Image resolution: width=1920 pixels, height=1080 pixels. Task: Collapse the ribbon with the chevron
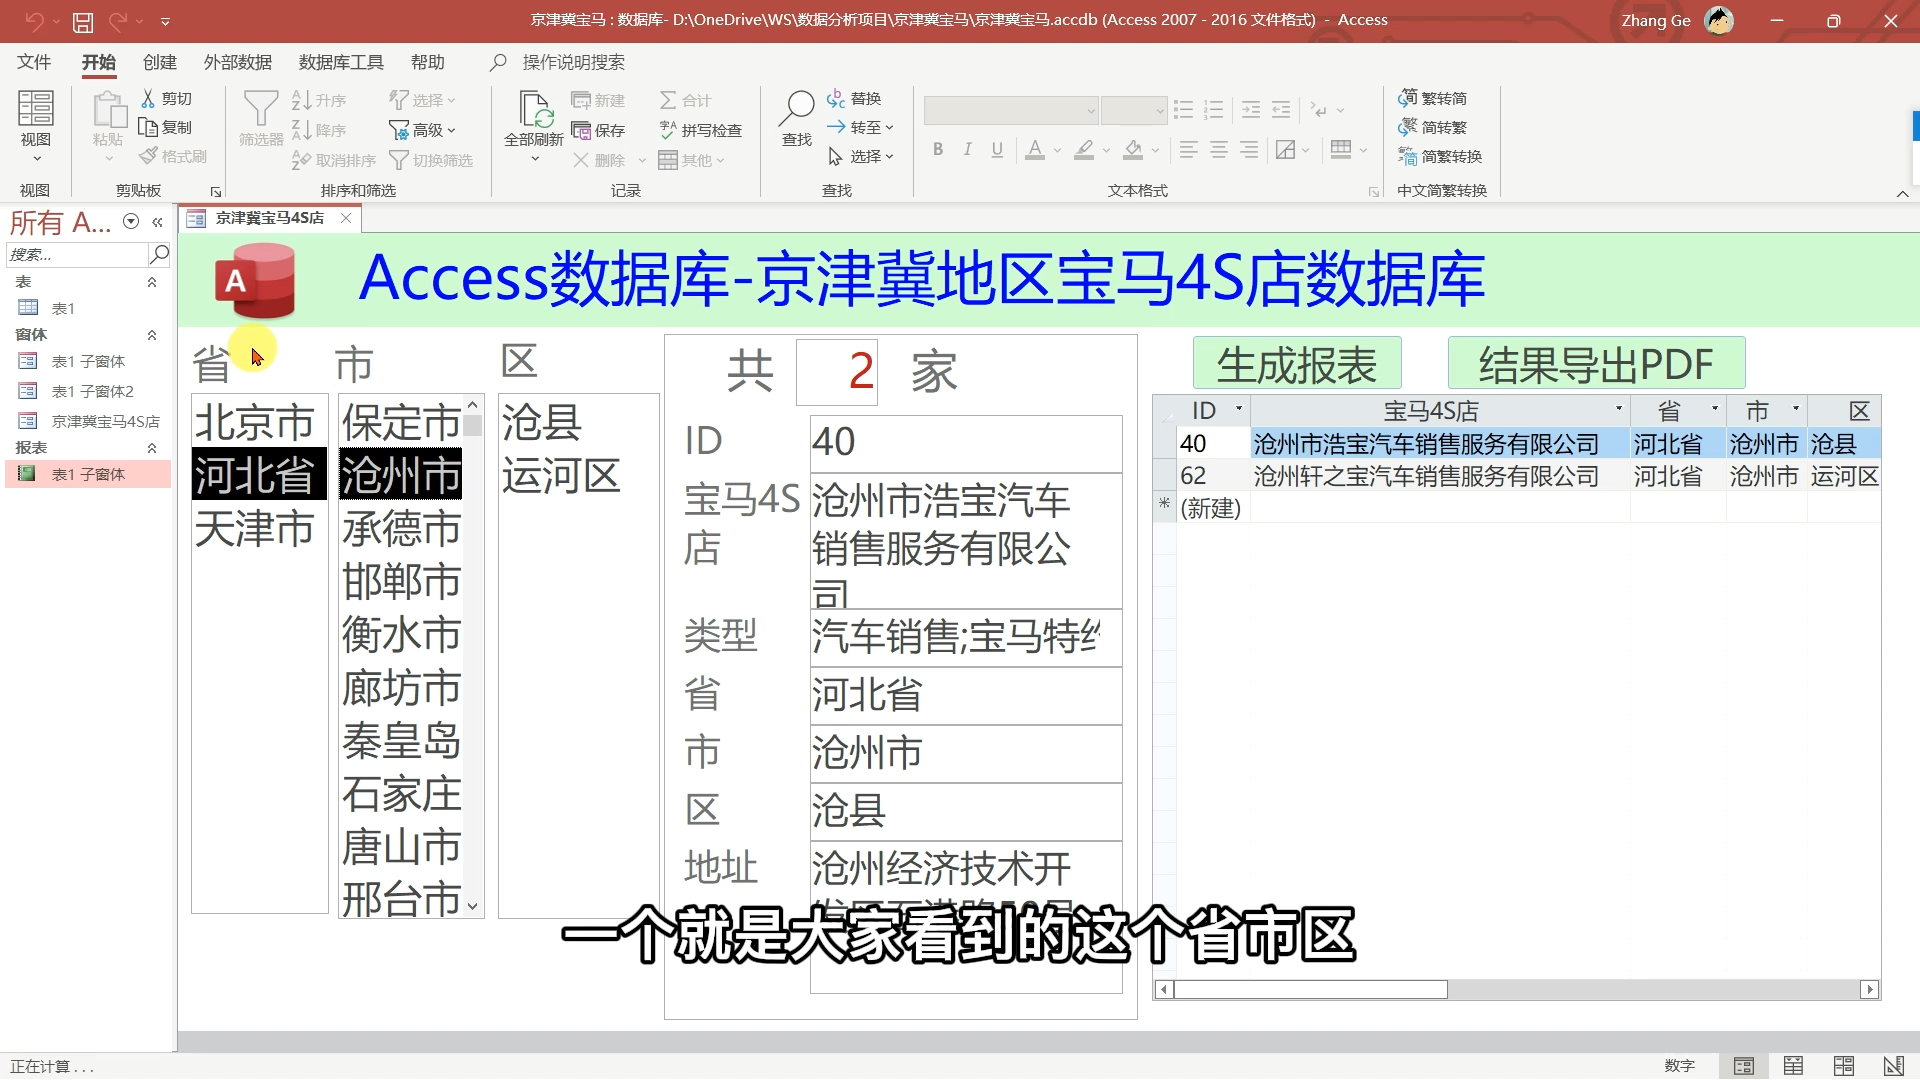click(1903, 193)
